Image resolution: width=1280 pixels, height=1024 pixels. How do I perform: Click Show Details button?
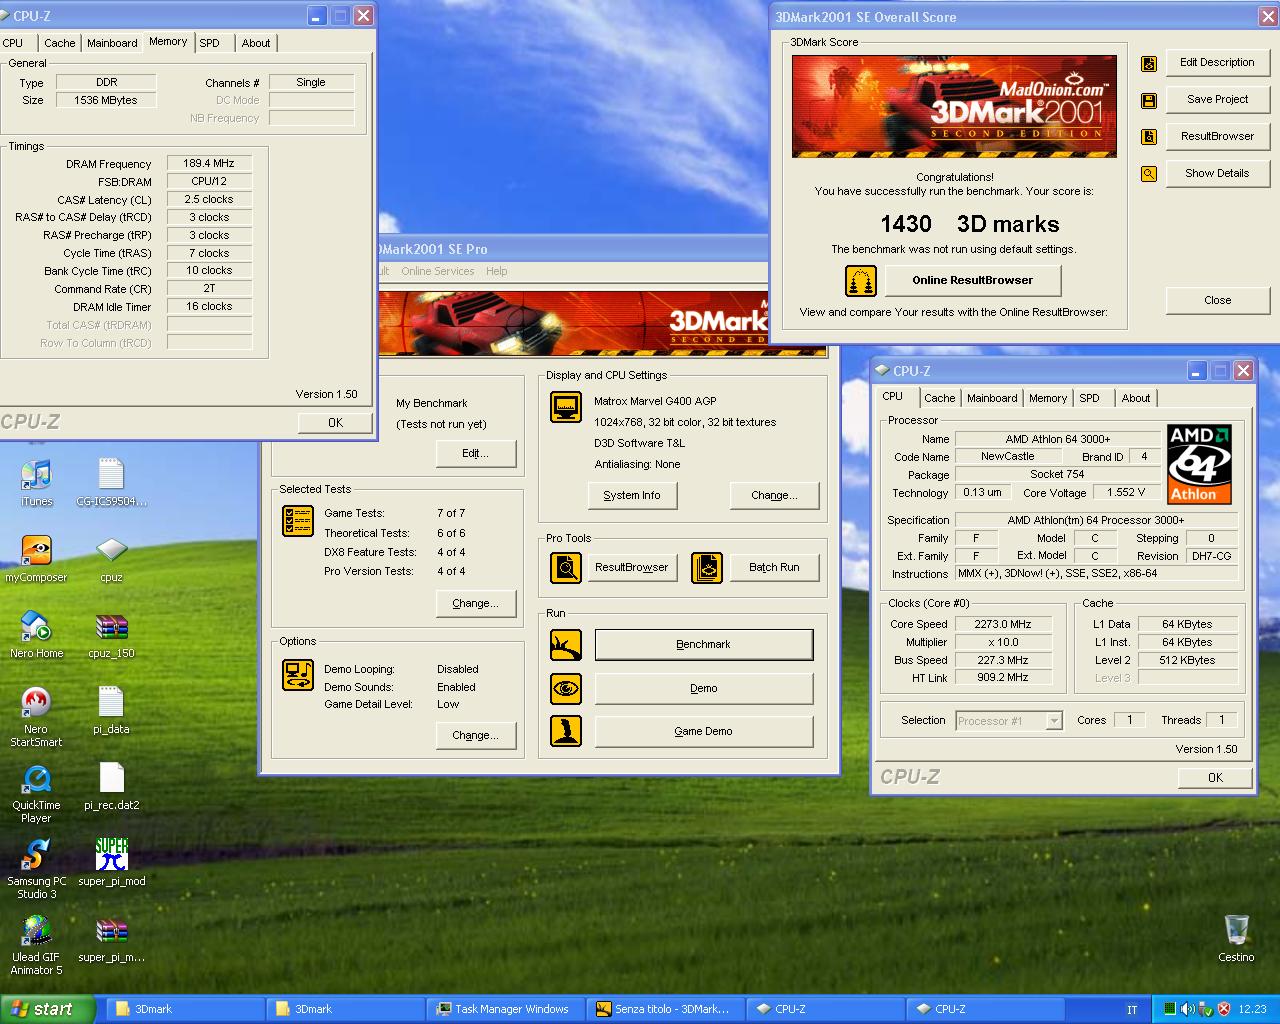[x=1217, y=173]
